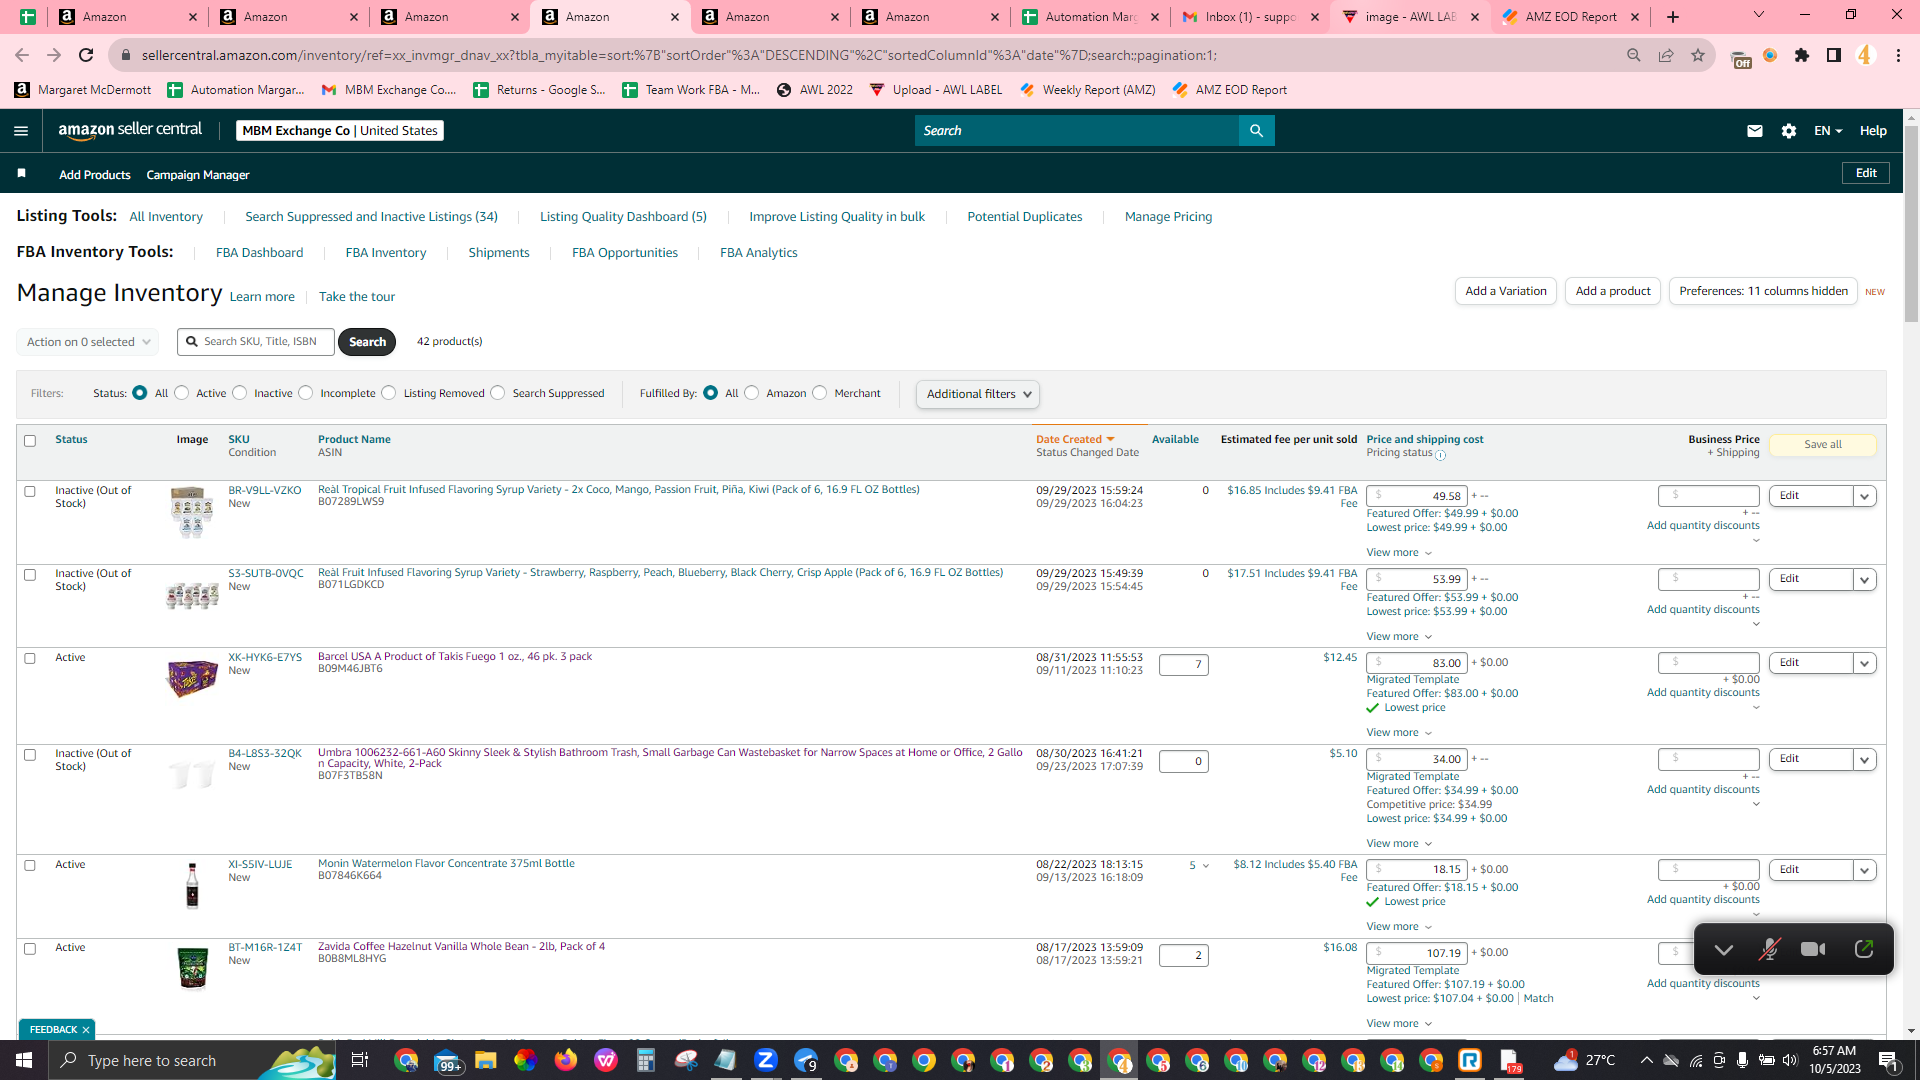Filter Fulfilled By Amazon
Image resolution: width=1920 pixels, height=1080 pixels.
coord(752,393)
